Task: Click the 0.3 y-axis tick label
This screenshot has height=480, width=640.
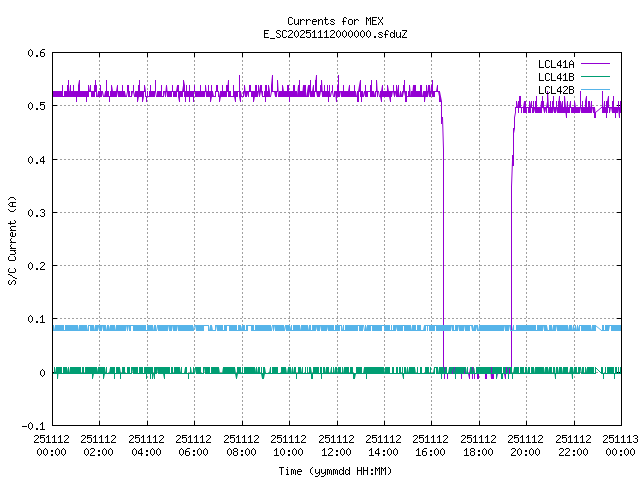Action: 34,213
